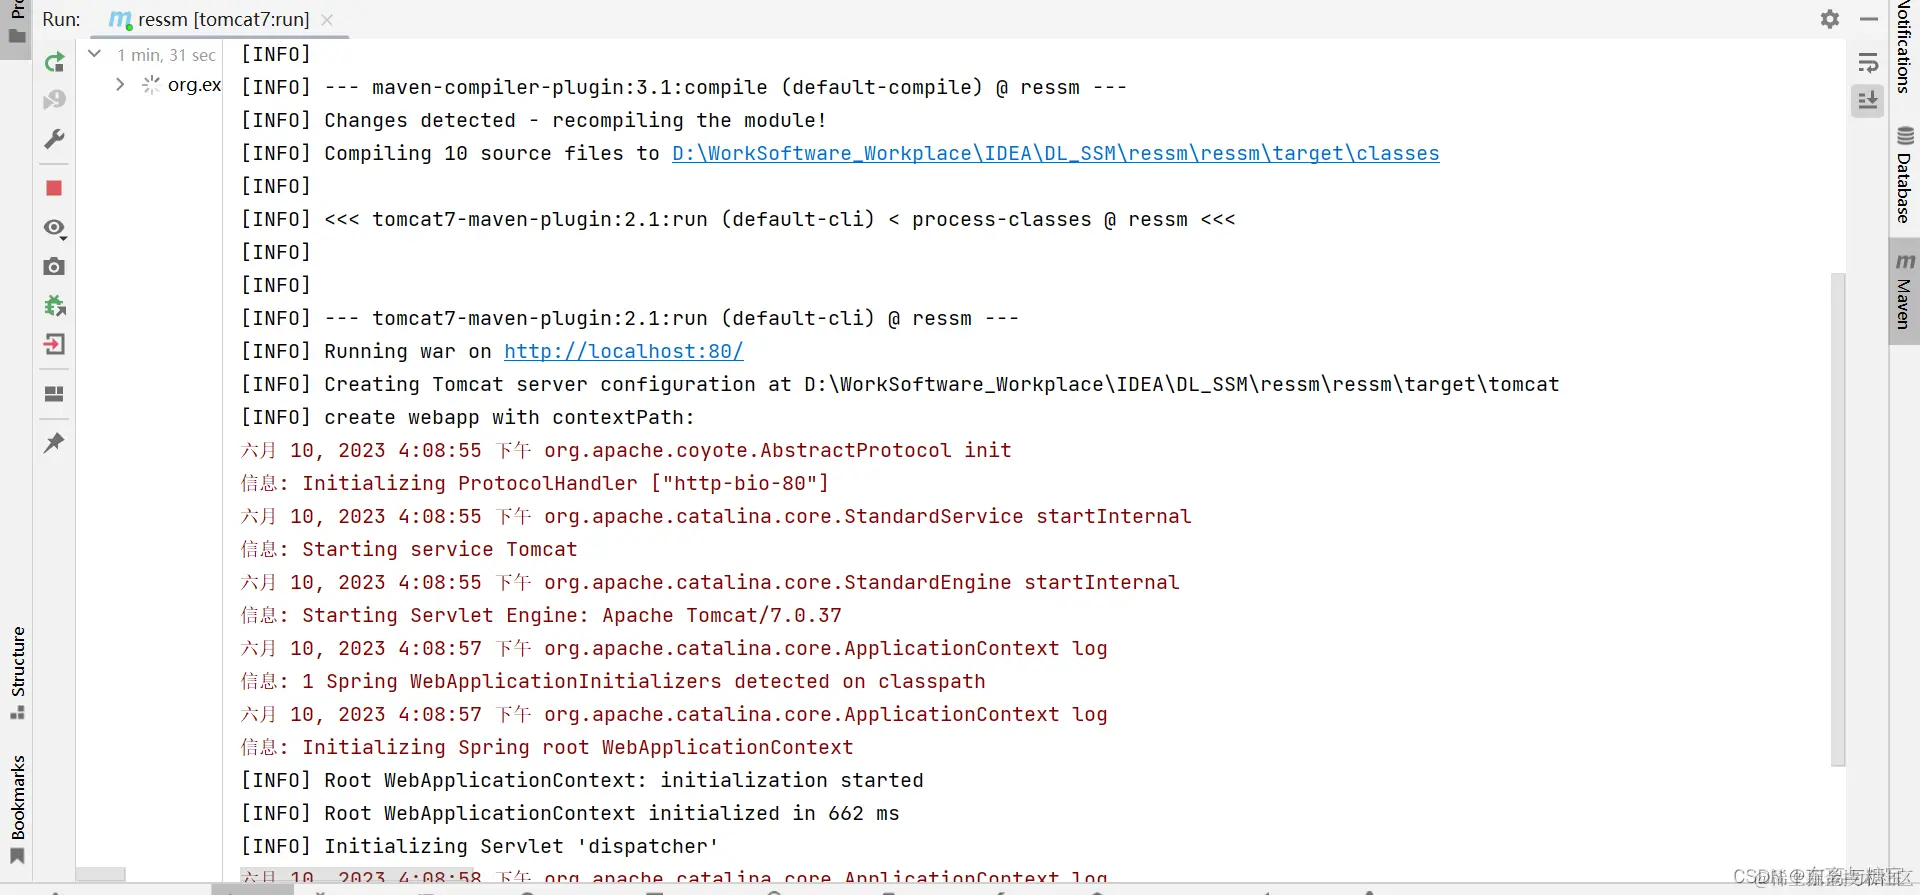Click the console vertical scrollbar thumb
Image resolution: width=1920 pixels, height=895 pixels.
click(x=1838, y=519)
